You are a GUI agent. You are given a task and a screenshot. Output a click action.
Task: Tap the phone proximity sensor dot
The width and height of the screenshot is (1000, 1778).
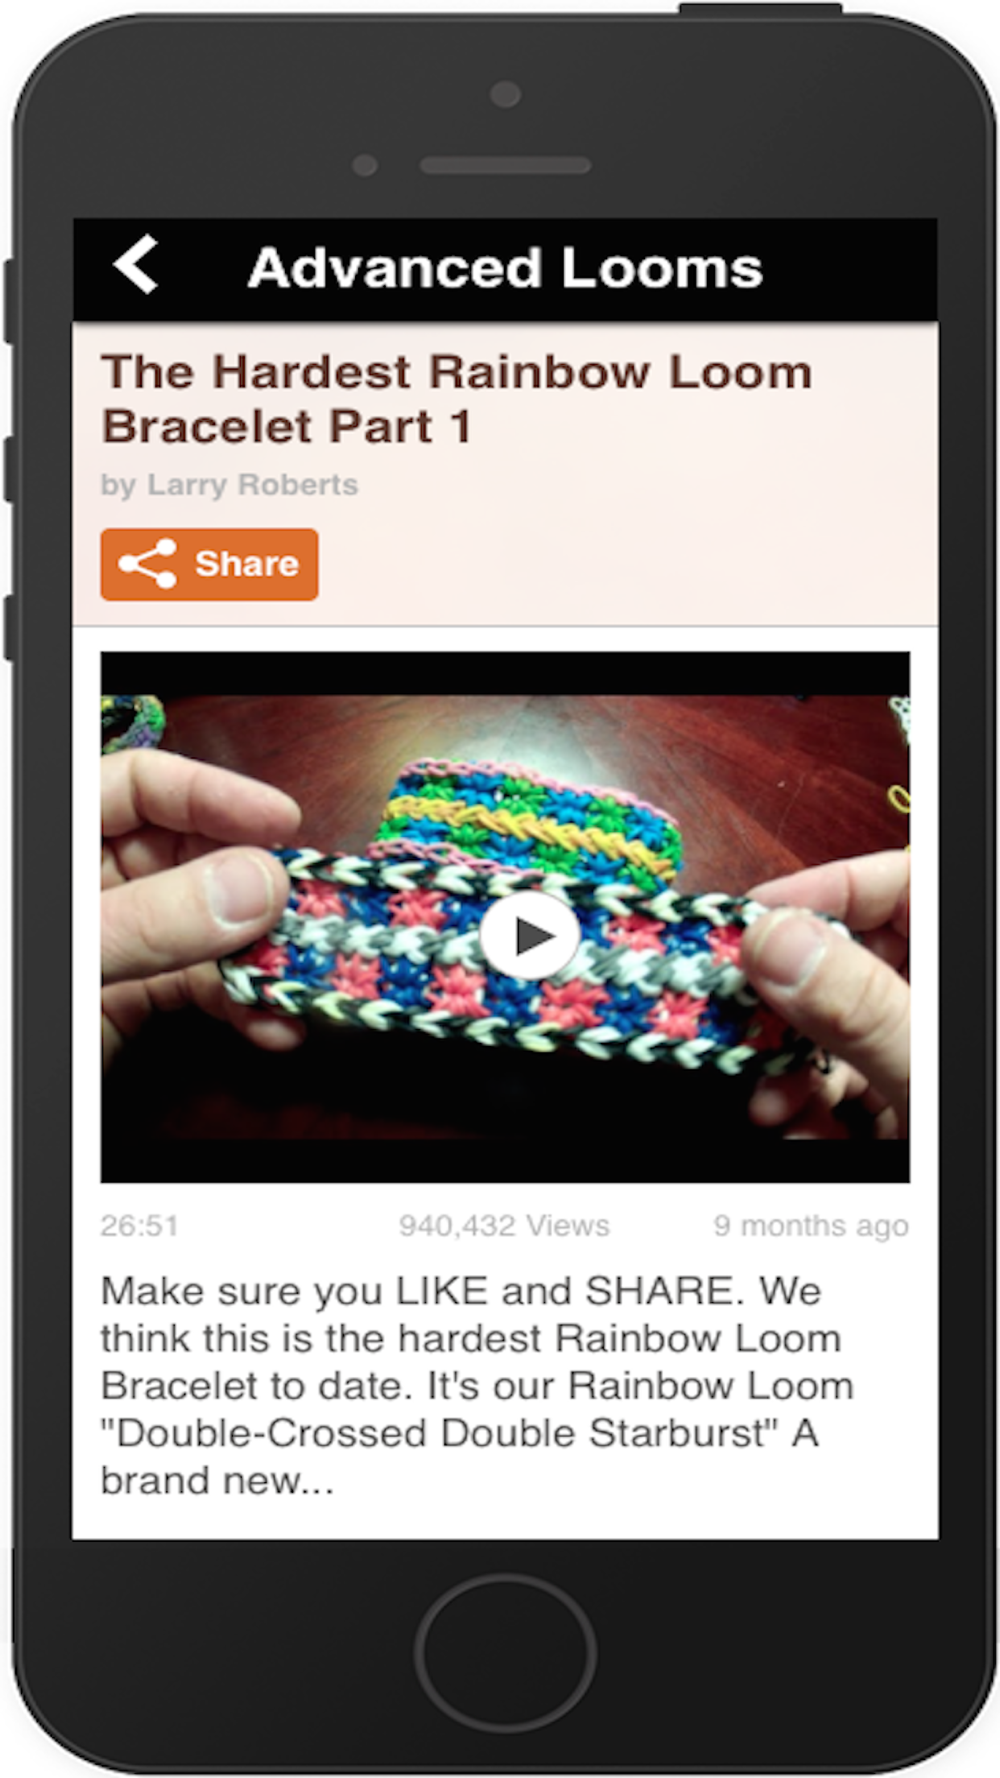coord(365,165)
